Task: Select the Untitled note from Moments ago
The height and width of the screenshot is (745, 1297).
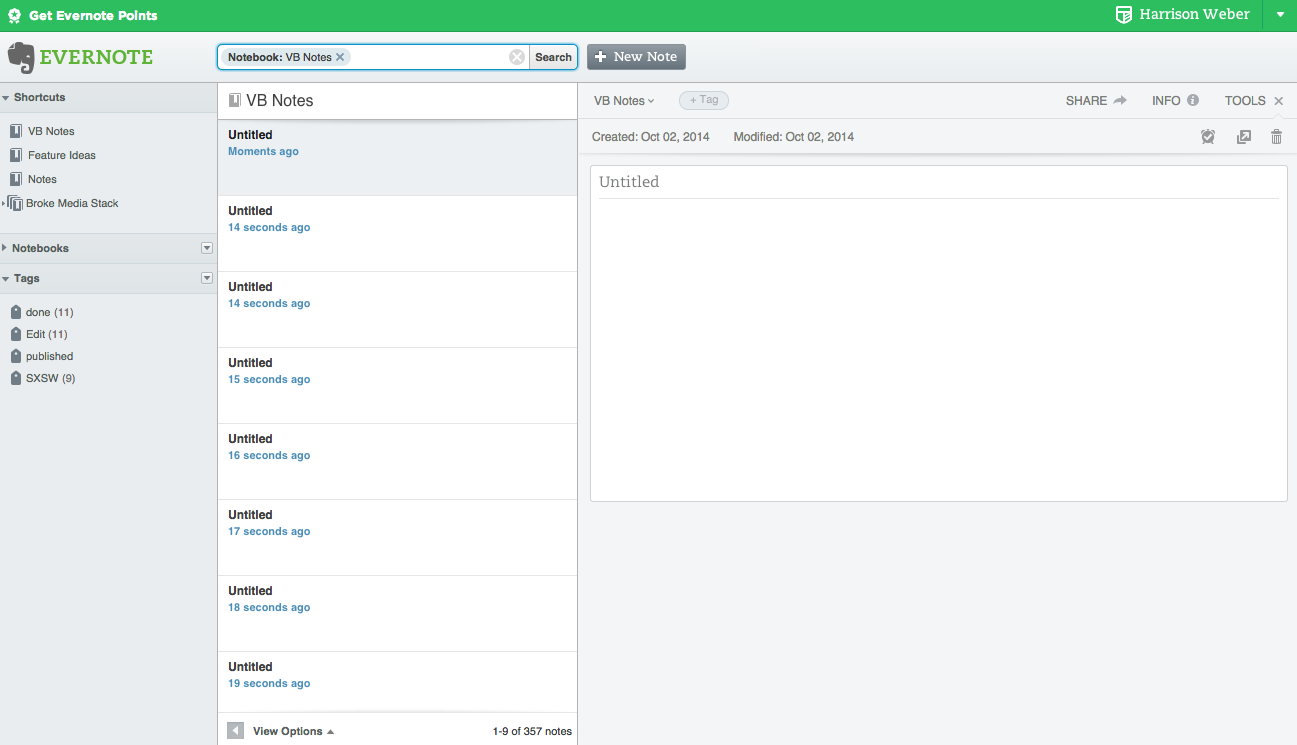Action: click(x=397, y=158)
